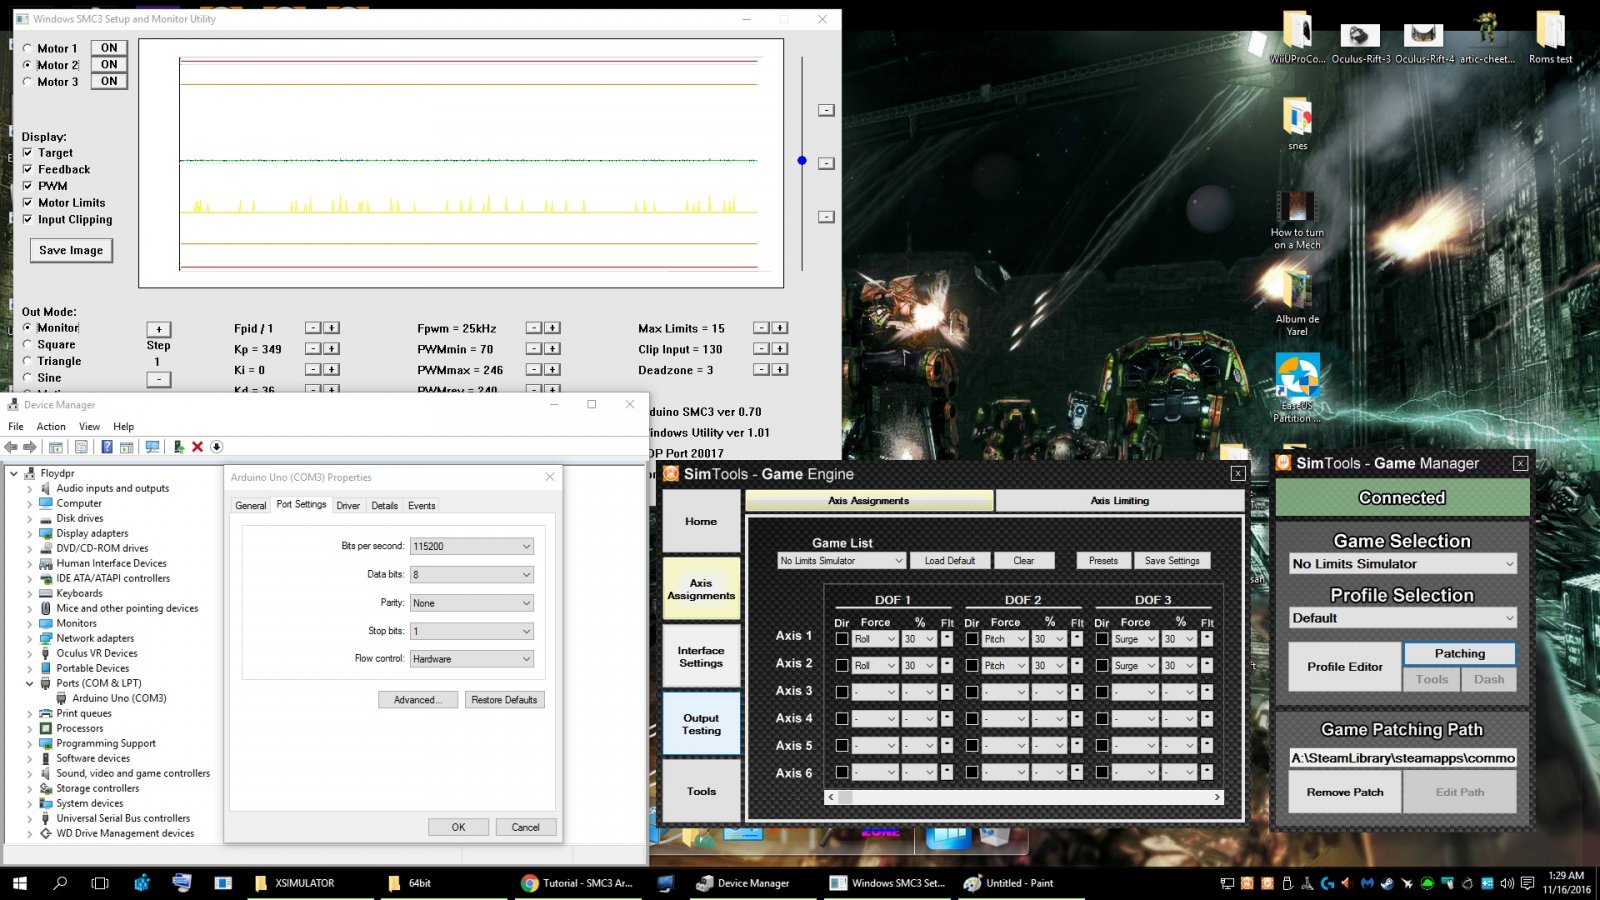Click the red X Uninstall device icon
Screen dimensions: 1600x900
pyautogui.click(x=197, y=447)
